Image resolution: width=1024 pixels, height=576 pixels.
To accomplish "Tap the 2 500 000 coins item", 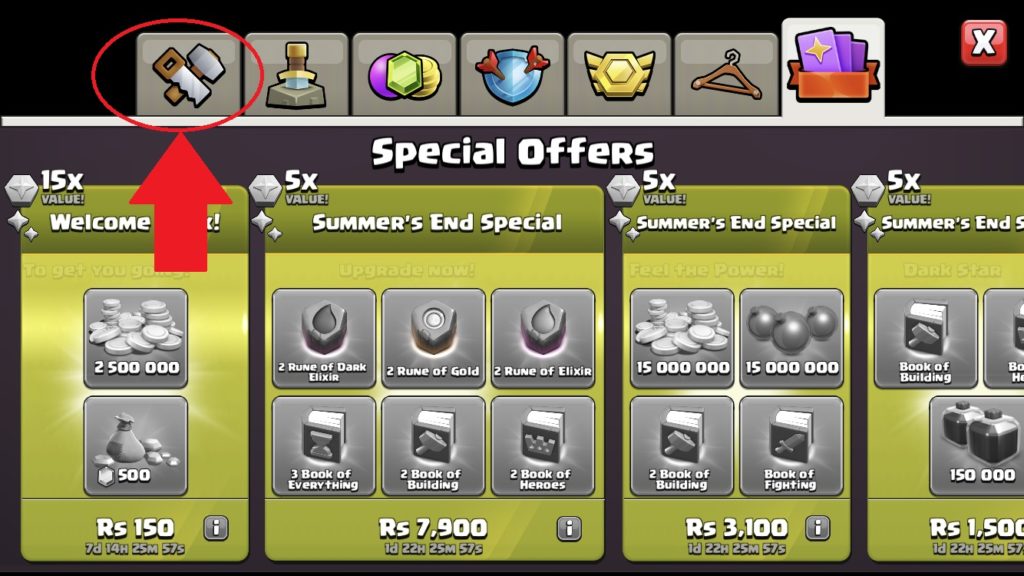I will (136, 338).
